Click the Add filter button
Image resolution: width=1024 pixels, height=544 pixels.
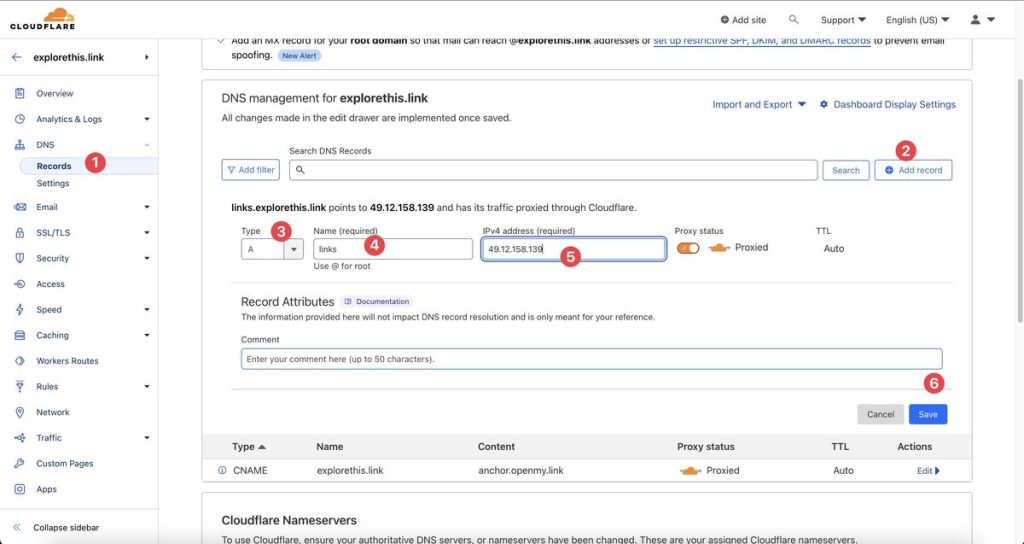point(251,170)
